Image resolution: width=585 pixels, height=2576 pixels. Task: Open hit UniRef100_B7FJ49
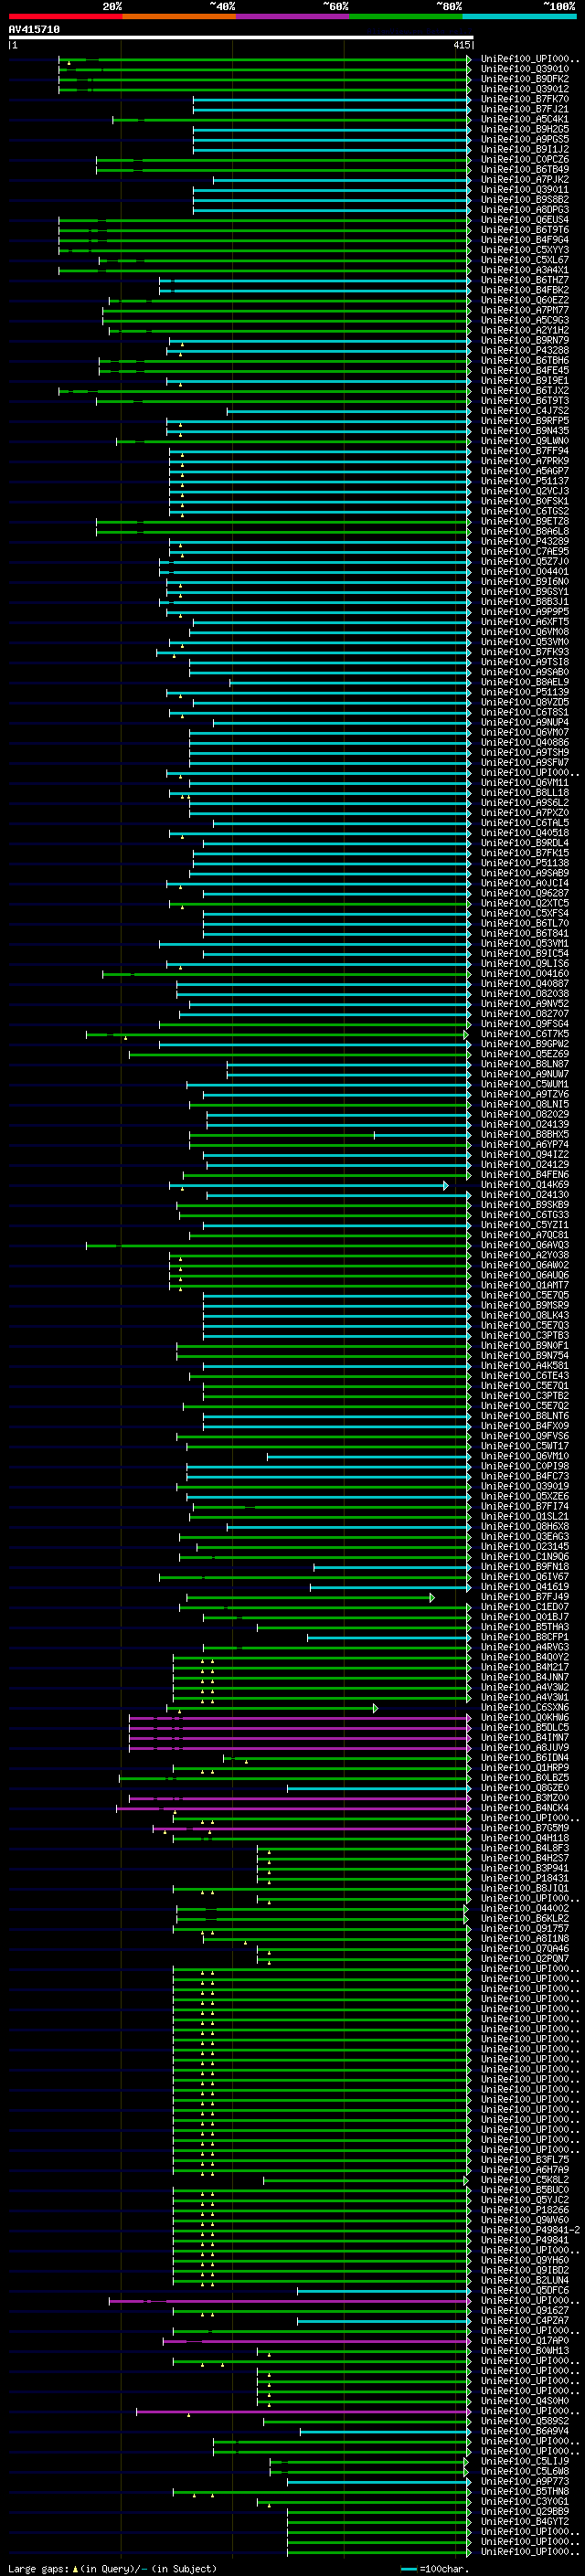[x=525, y=1598]
